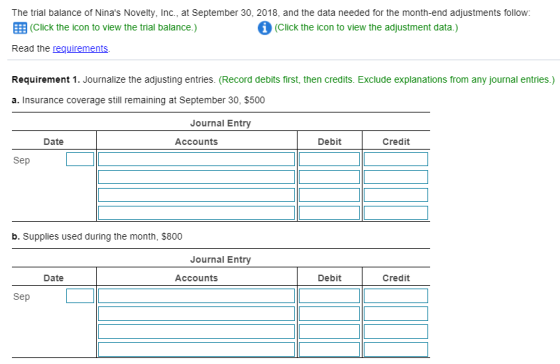Open the requirements link
Image resolution: width=560 pixels, height=364 pixels.
pos(80,49)
